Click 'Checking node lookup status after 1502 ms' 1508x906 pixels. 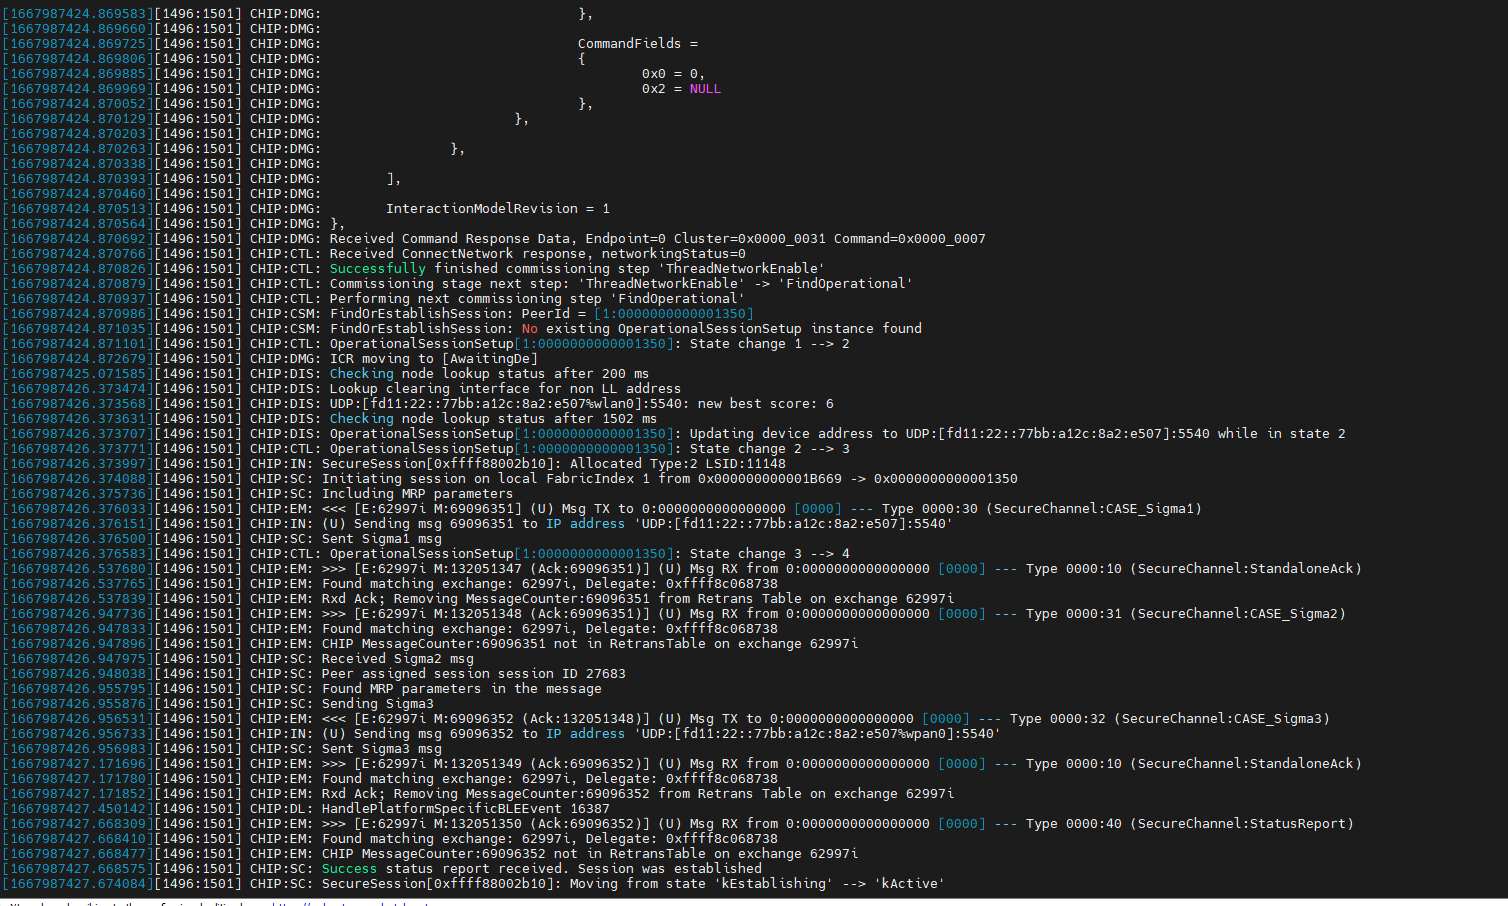click(494, 419)
